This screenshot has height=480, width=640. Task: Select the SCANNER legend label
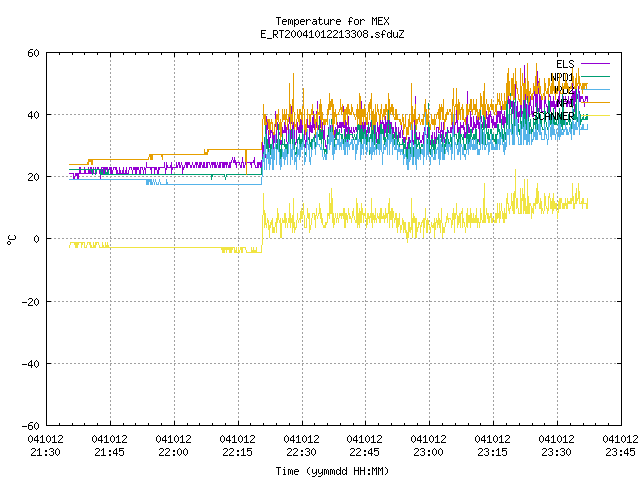(553, 116)
